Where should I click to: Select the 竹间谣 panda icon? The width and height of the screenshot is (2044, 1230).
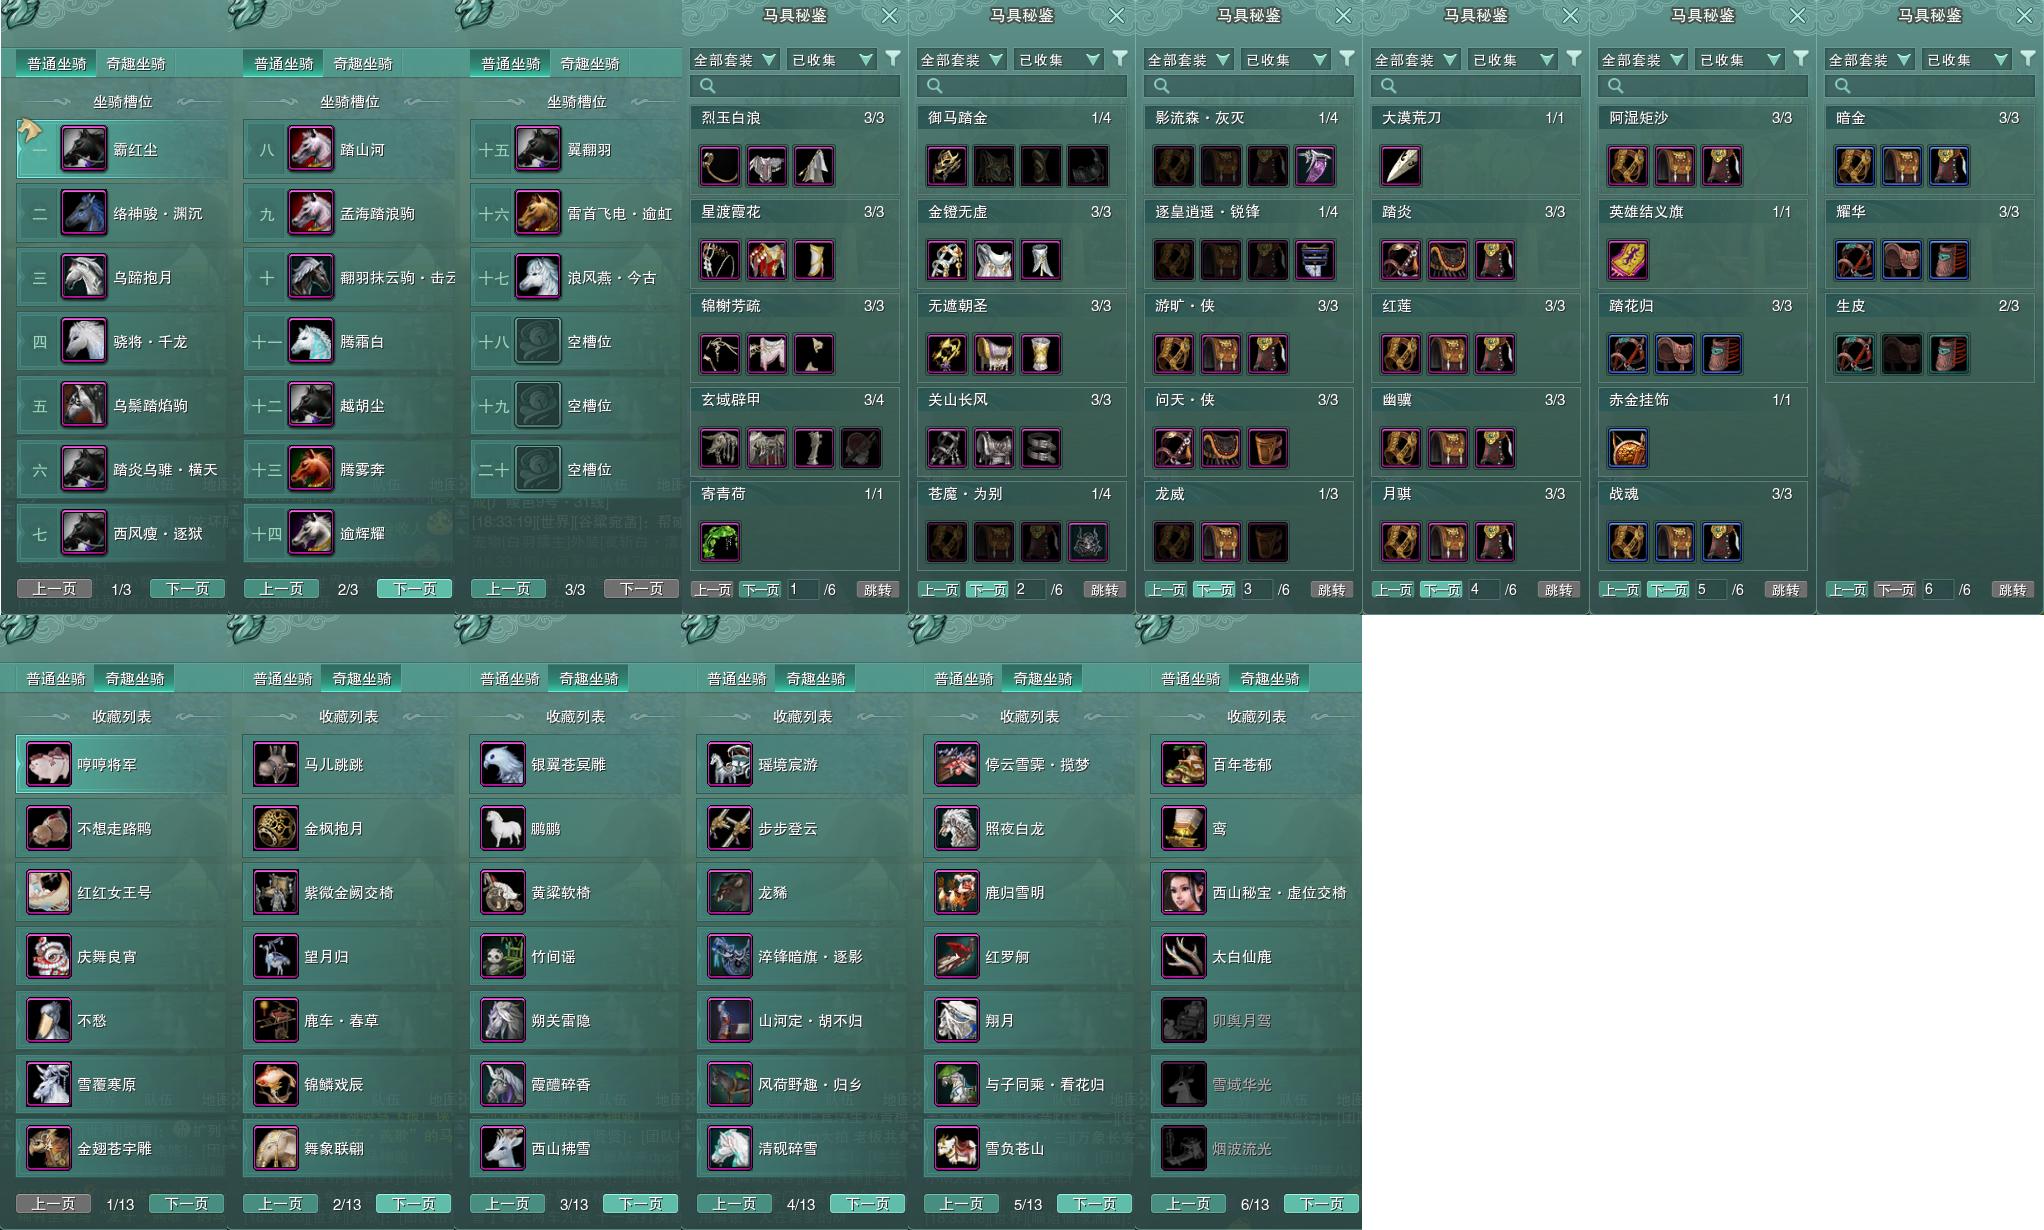click(502, 956)
